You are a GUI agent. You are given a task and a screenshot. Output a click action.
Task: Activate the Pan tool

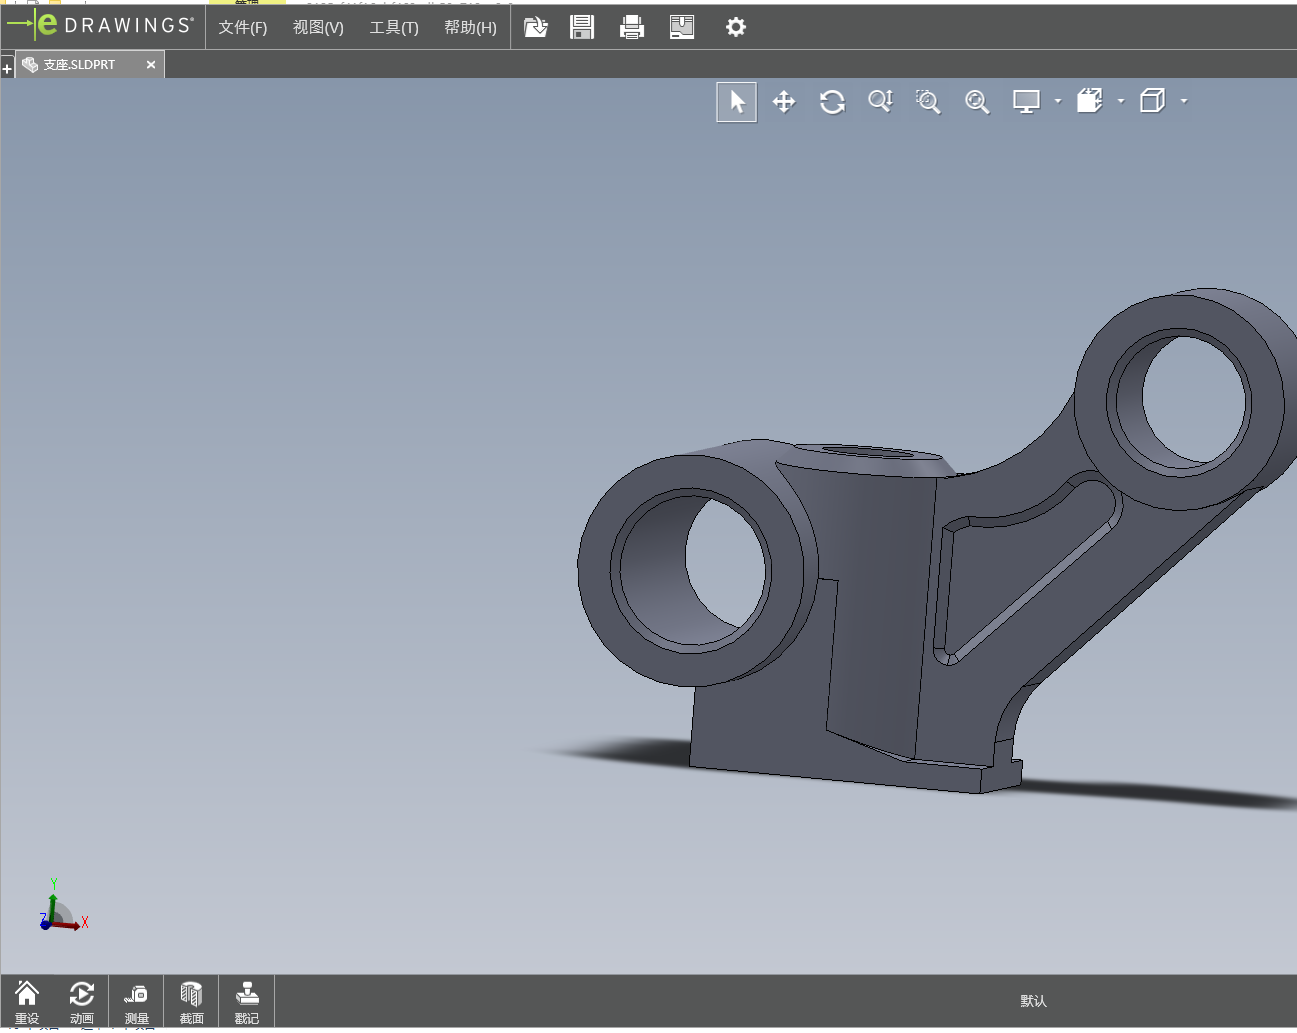pos(784,102)
